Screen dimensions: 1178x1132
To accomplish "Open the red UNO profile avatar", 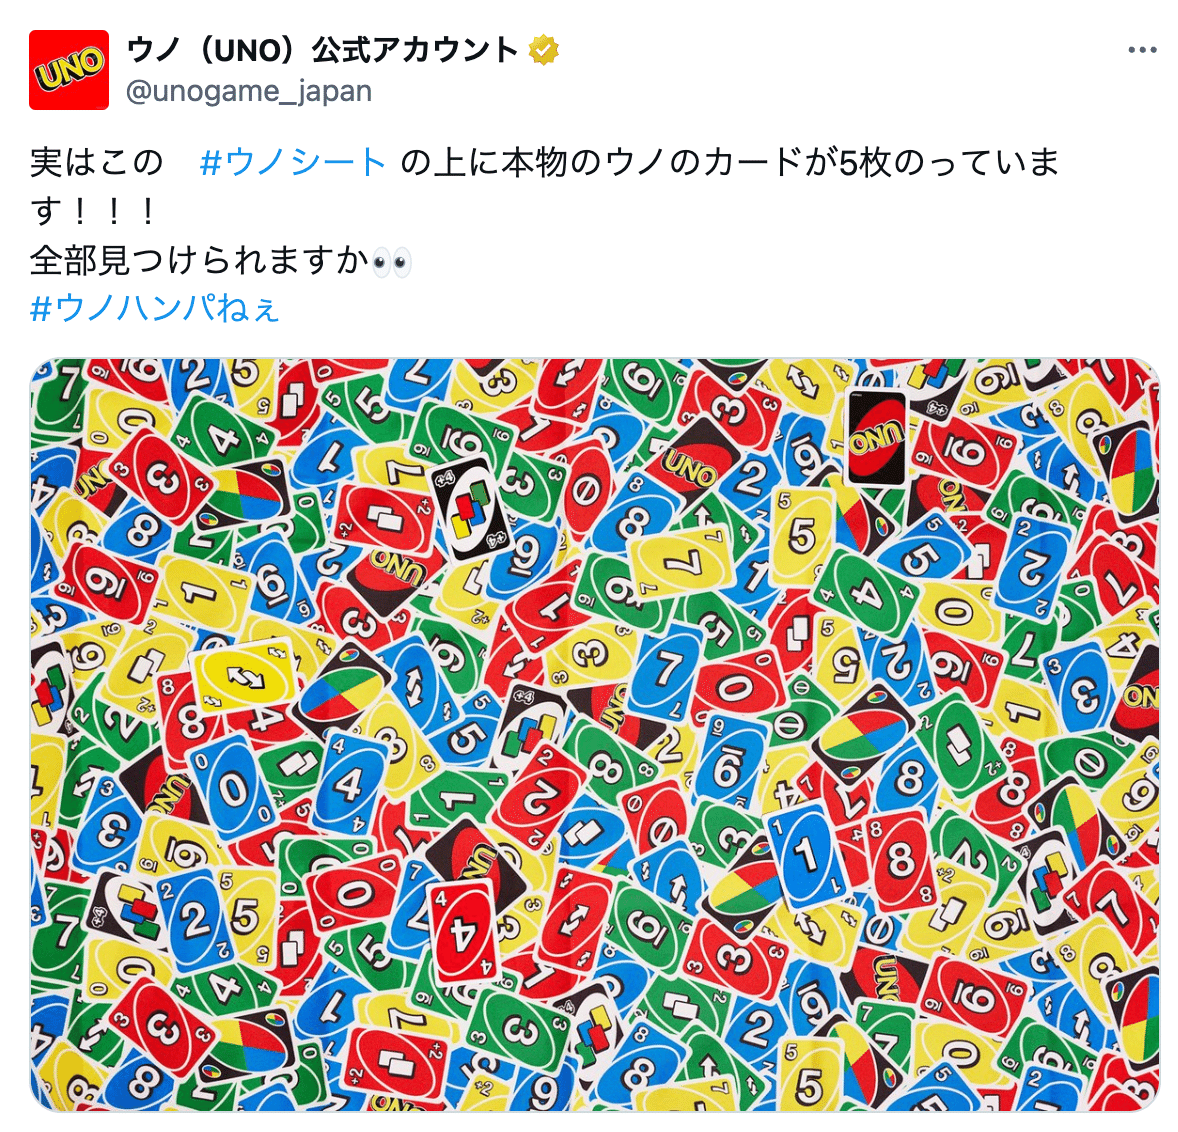I will pyautogui.click(x=69, y=70).
